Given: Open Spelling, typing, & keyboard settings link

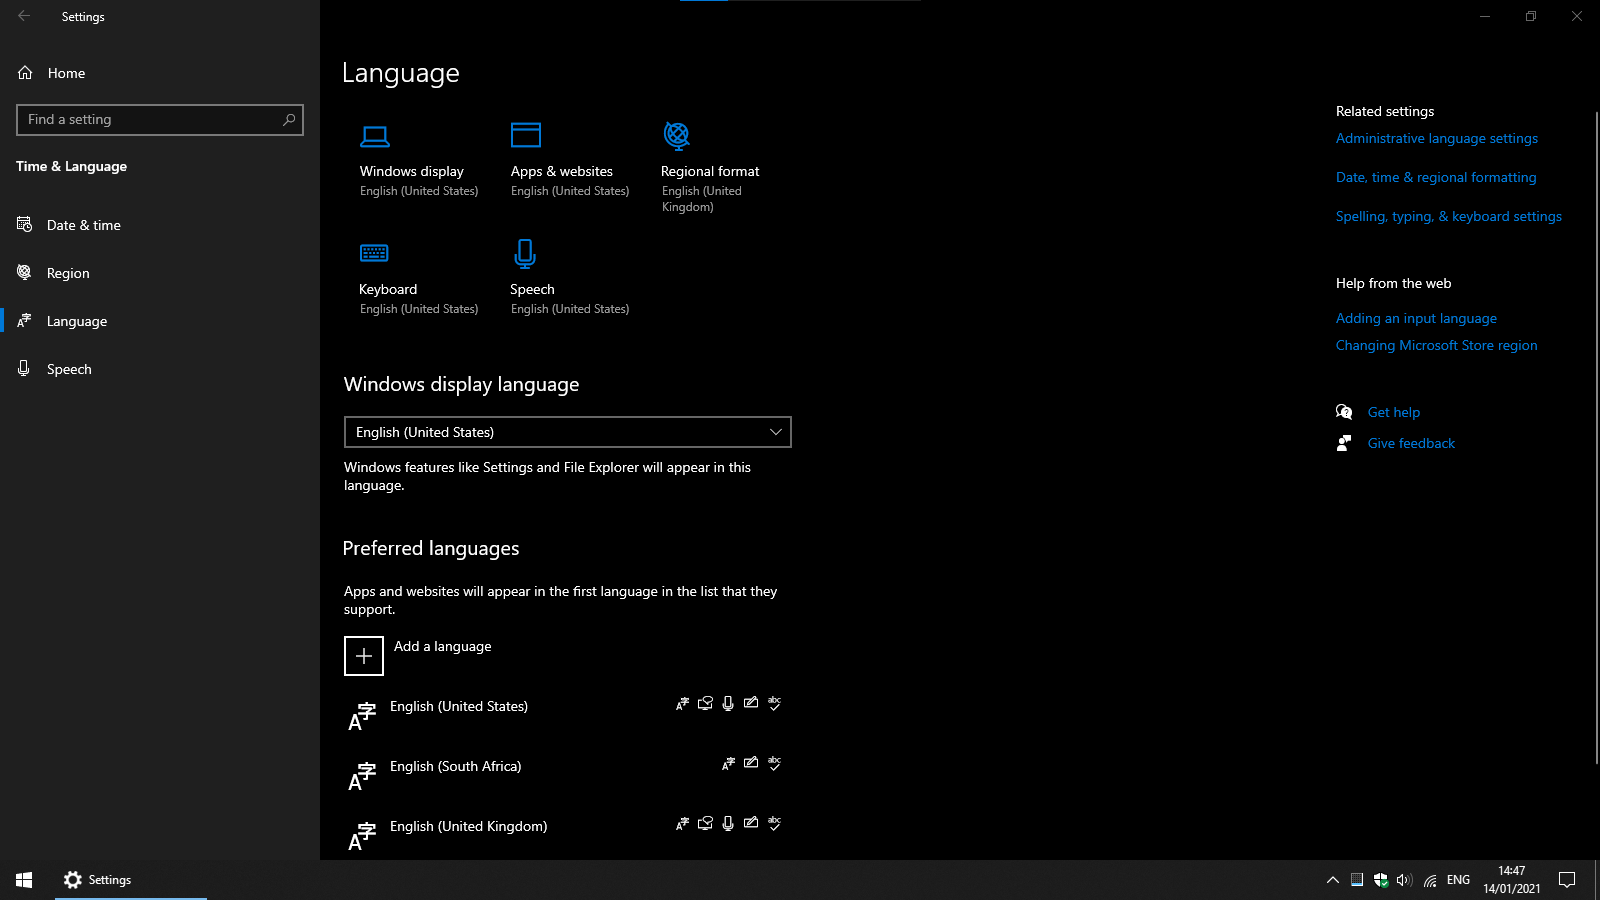Looking at the screenshot, I should click(1449, 216).
